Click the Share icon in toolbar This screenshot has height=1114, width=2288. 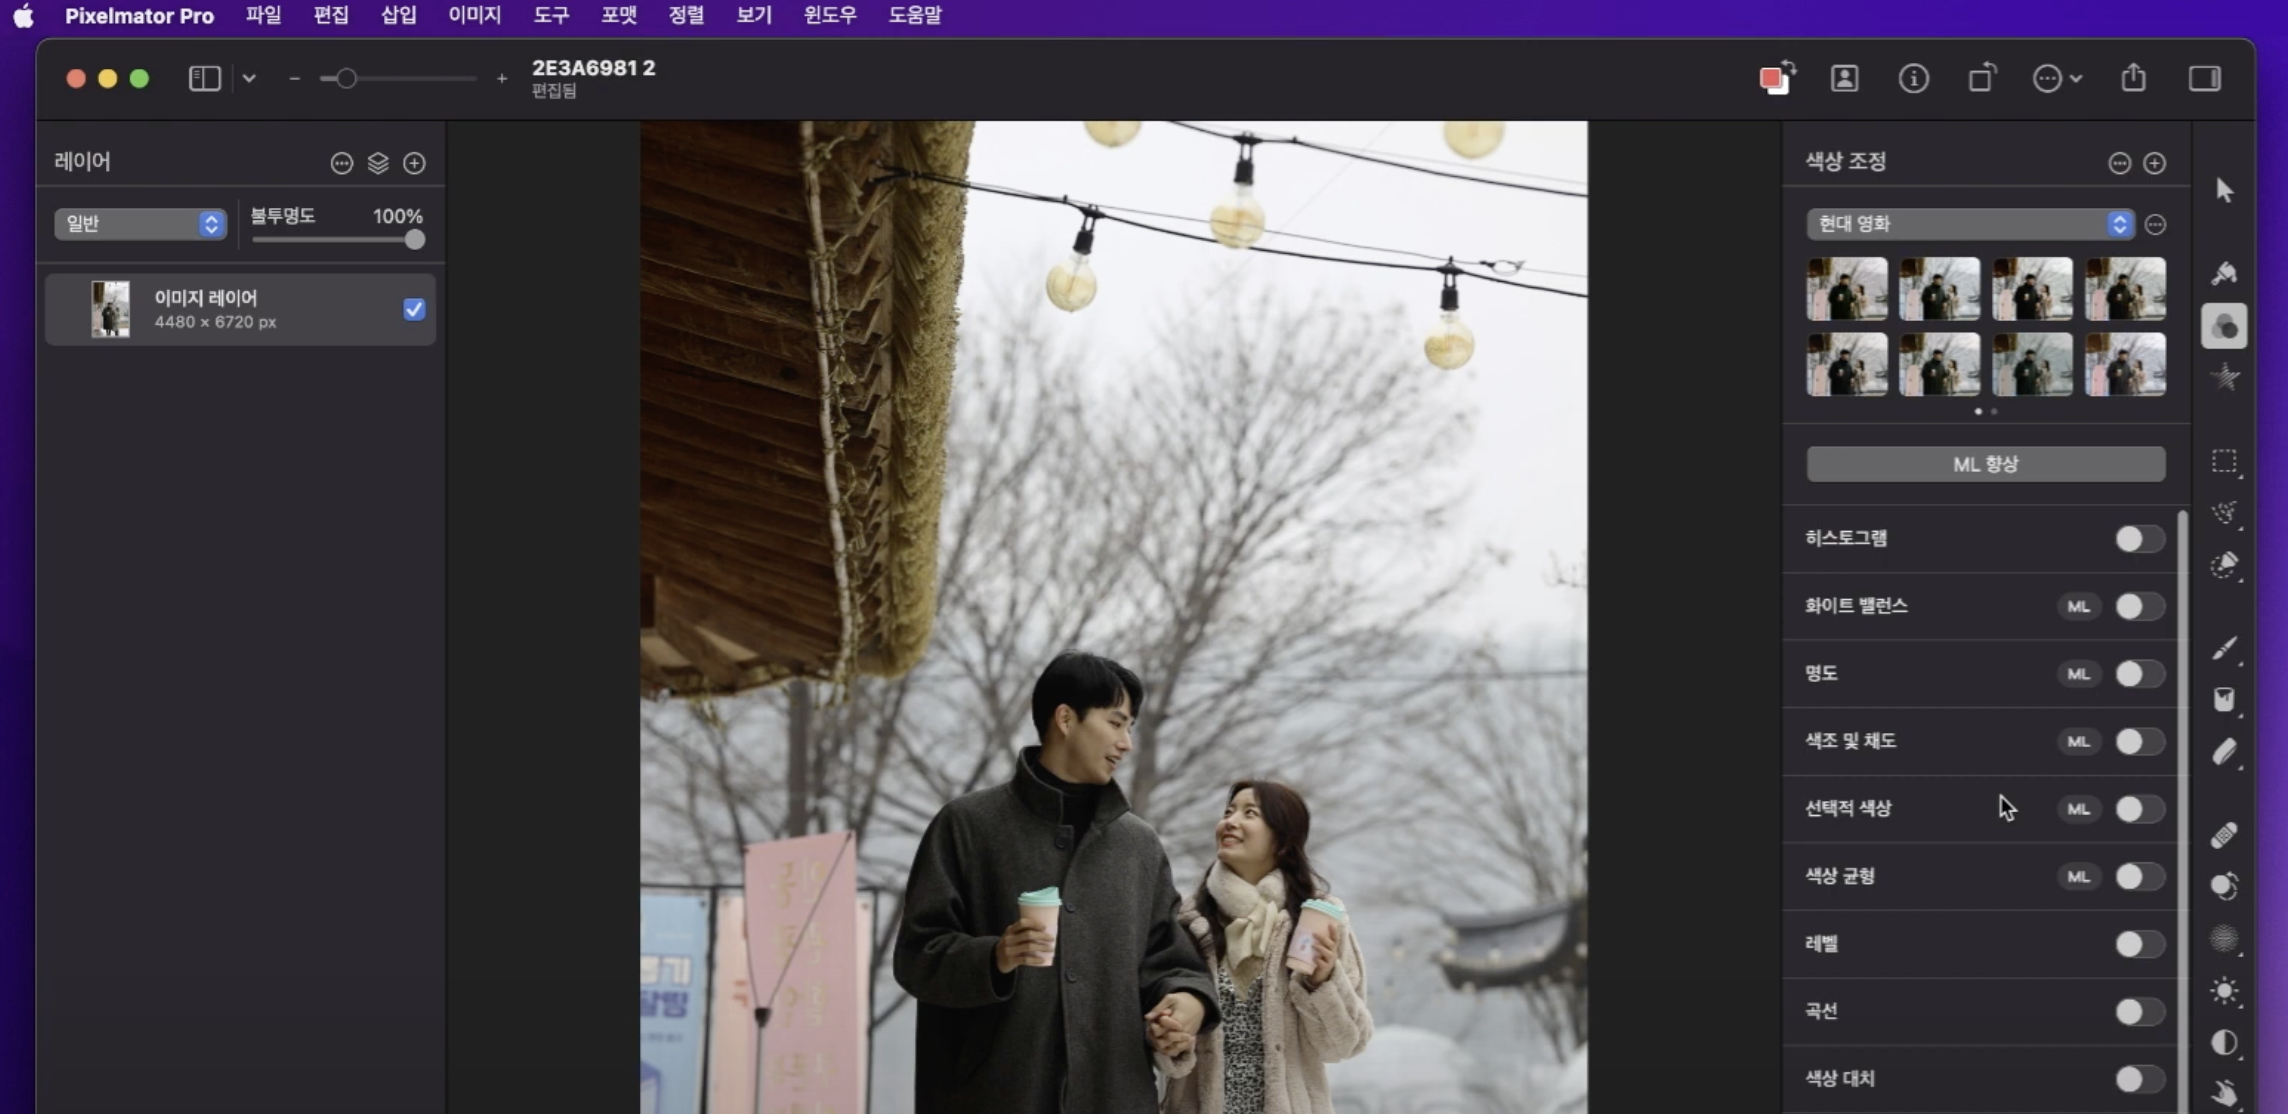(2133, 78)
